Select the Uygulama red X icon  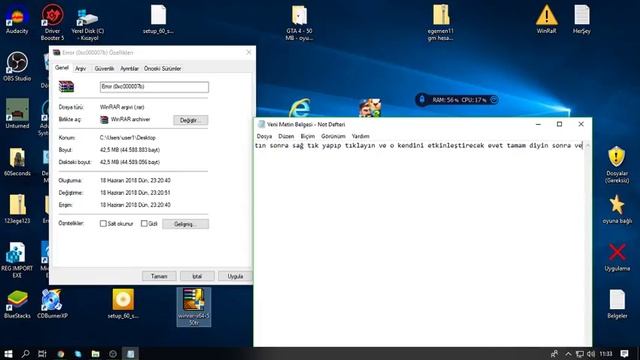click(617, 256)
